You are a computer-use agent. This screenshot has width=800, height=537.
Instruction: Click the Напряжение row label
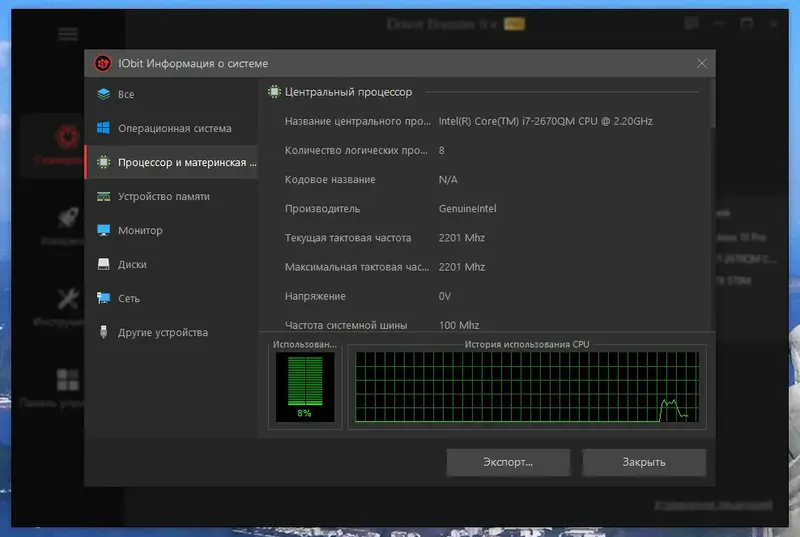pyautogui.click(x=315, y=296)
